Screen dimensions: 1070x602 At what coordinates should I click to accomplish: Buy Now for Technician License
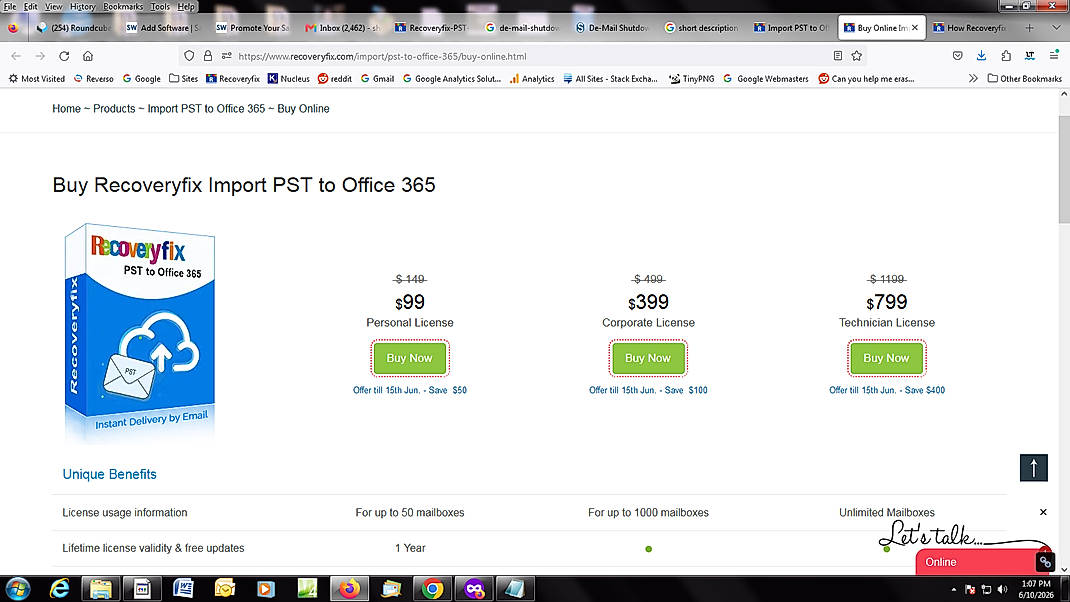click(x=886, y=358)
